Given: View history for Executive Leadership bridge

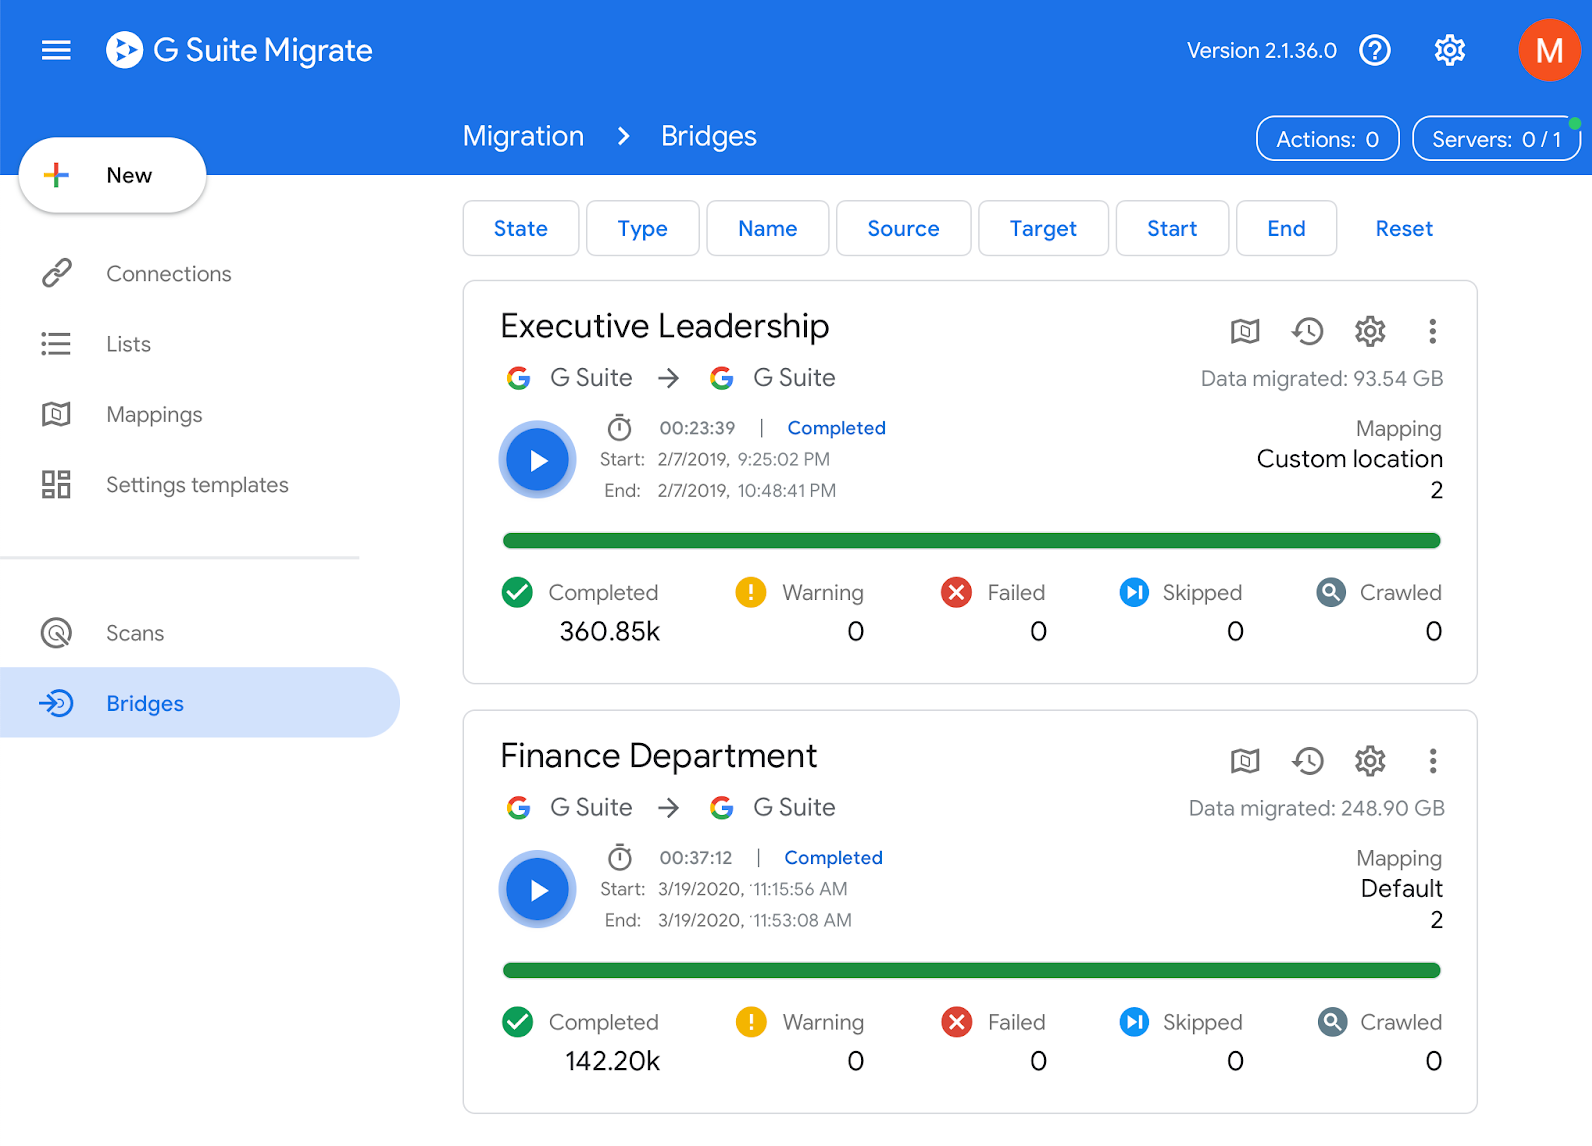Looking at the screenshot, I should (1307, 331).
